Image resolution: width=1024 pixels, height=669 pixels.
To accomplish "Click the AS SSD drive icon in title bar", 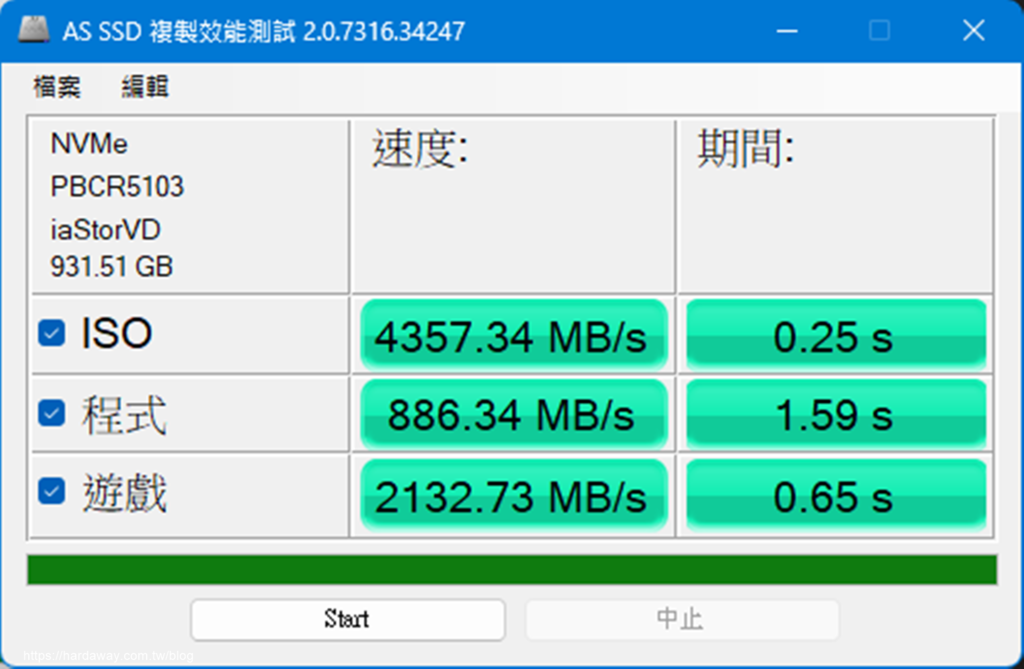I will click(x=35, y=30).
